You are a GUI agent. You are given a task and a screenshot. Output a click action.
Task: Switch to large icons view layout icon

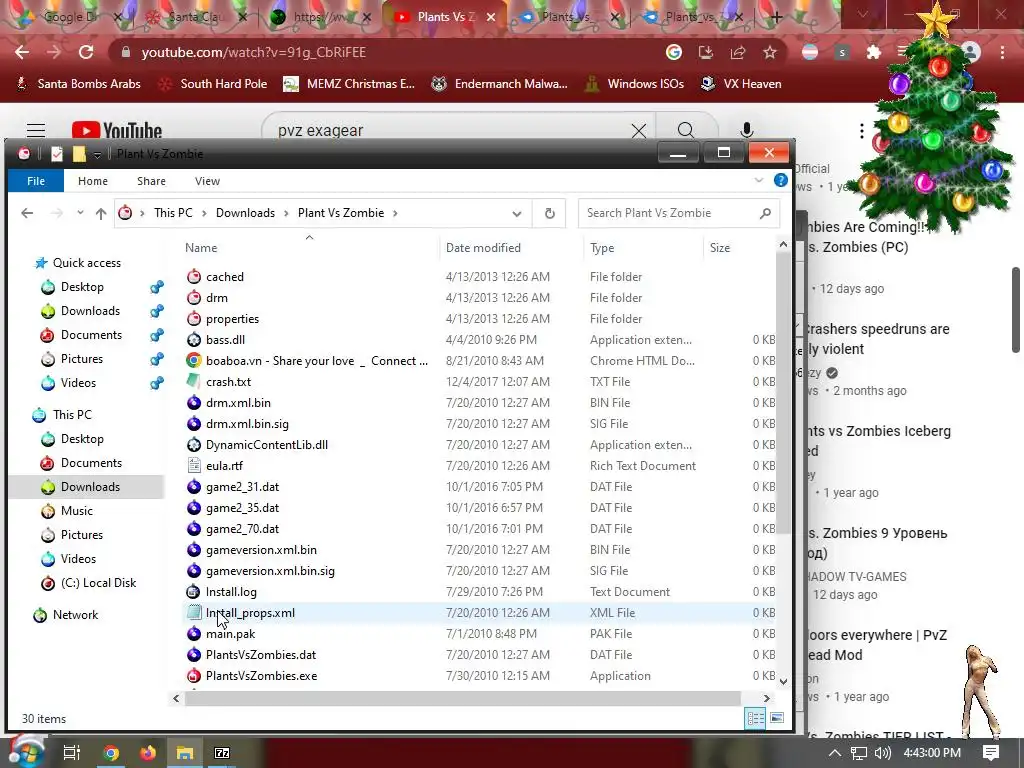tap(776, 718)
